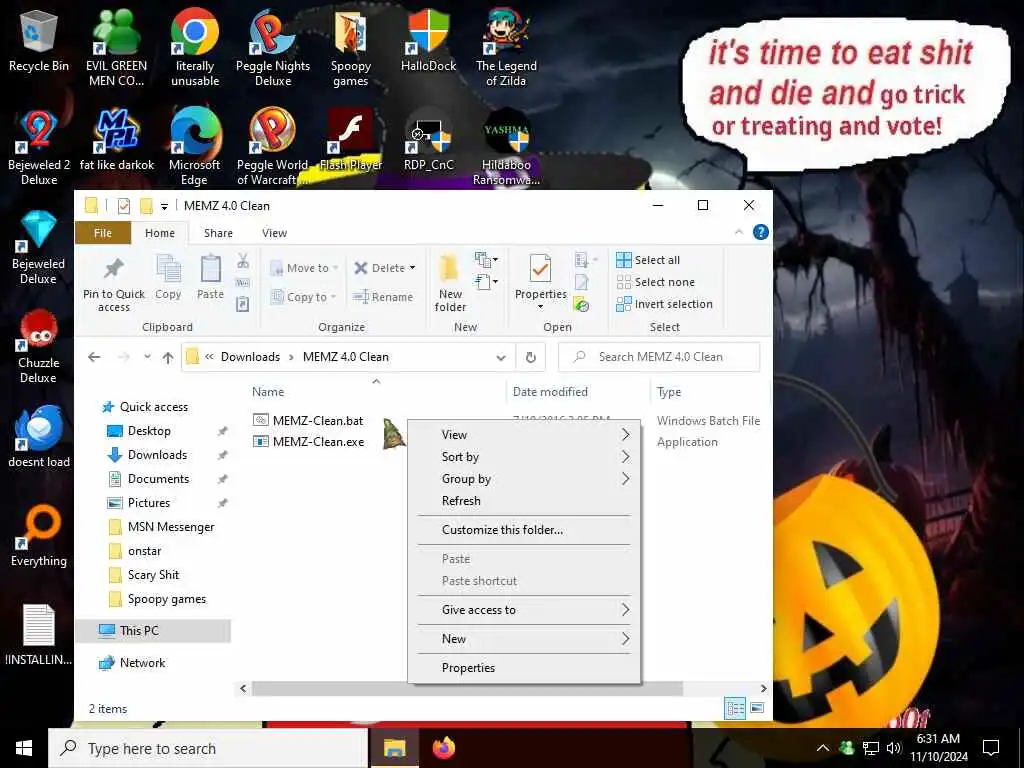This screenshot has width=1024, height=768.
Task: Expand the New submenu in context menu
Action: [x=524, y=639]
